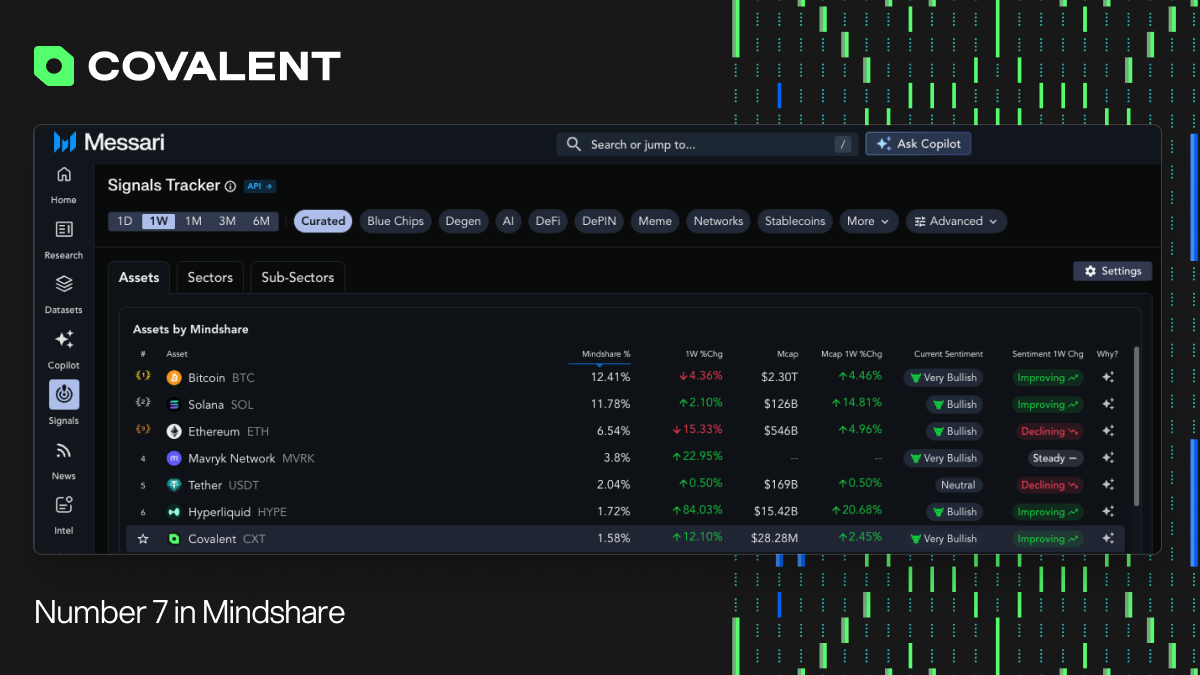Open the Home sidebar icon

click(x=64, y=175)
